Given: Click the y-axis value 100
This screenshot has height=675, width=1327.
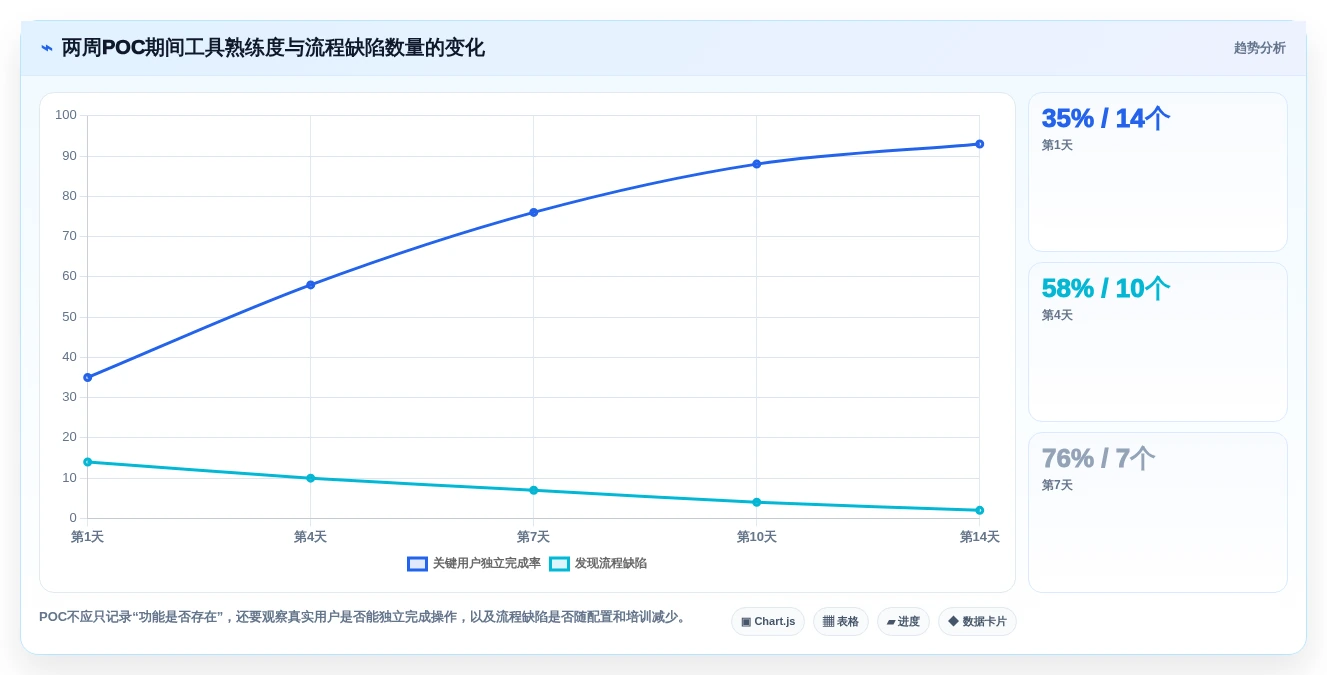Looking at the screenshot, I should [66, 115].
